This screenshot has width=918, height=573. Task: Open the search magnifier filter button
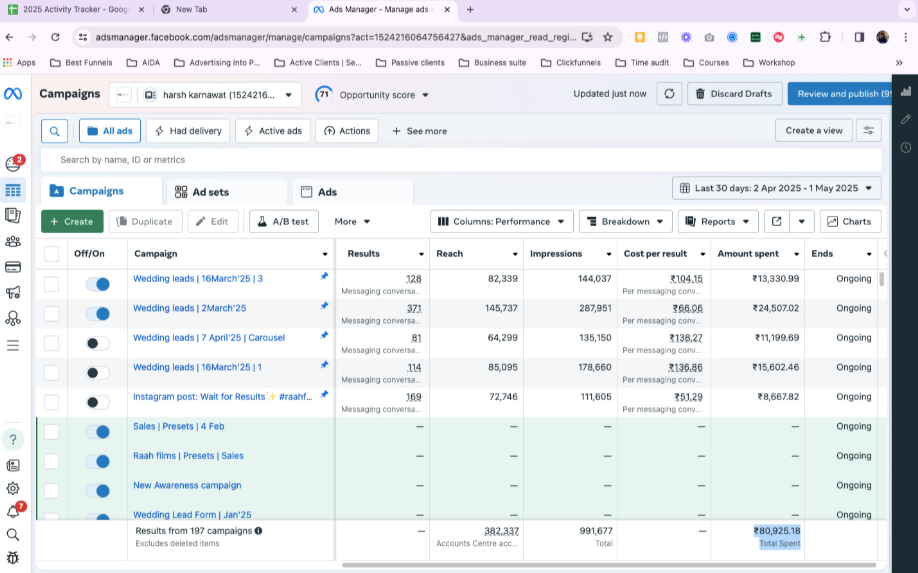[55, 131]
